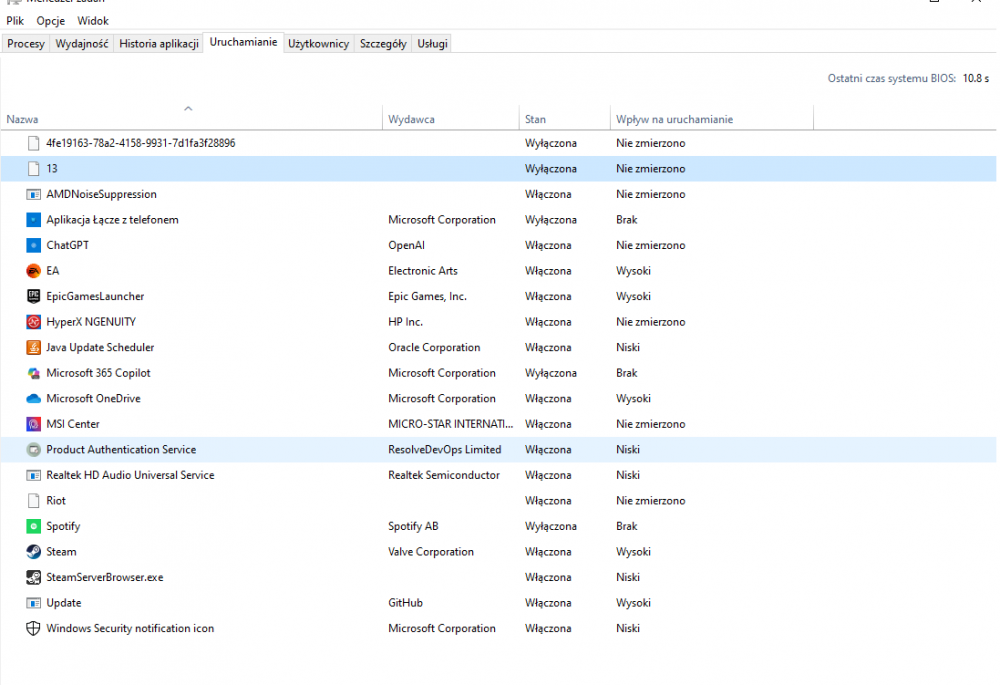The height and width of the screenshot is (685, 1000).
Task: Select the Product Authentication Service row
Action: point(121,450)
